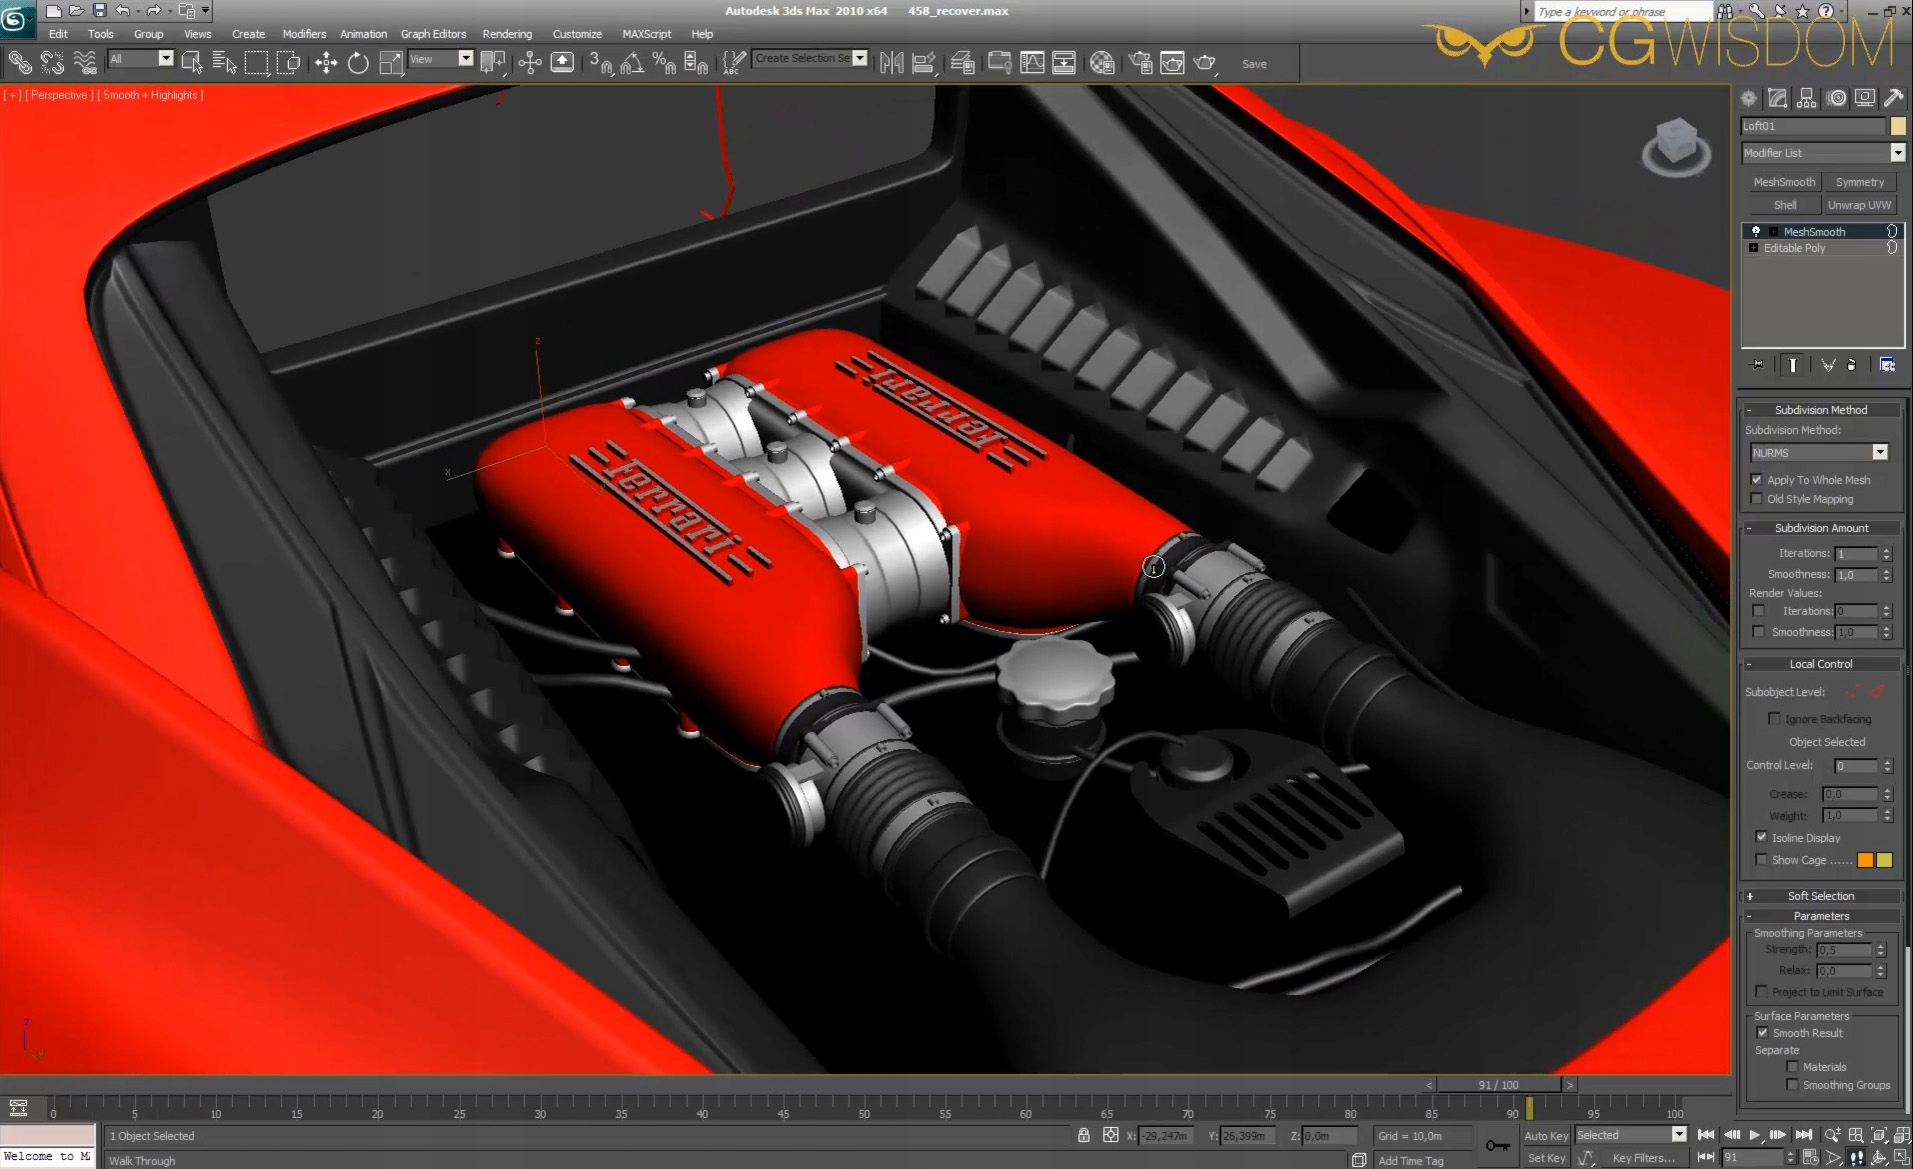Open the Hierarchy command panel tab
1913x1169 pixels.
tap(1806, 98)
